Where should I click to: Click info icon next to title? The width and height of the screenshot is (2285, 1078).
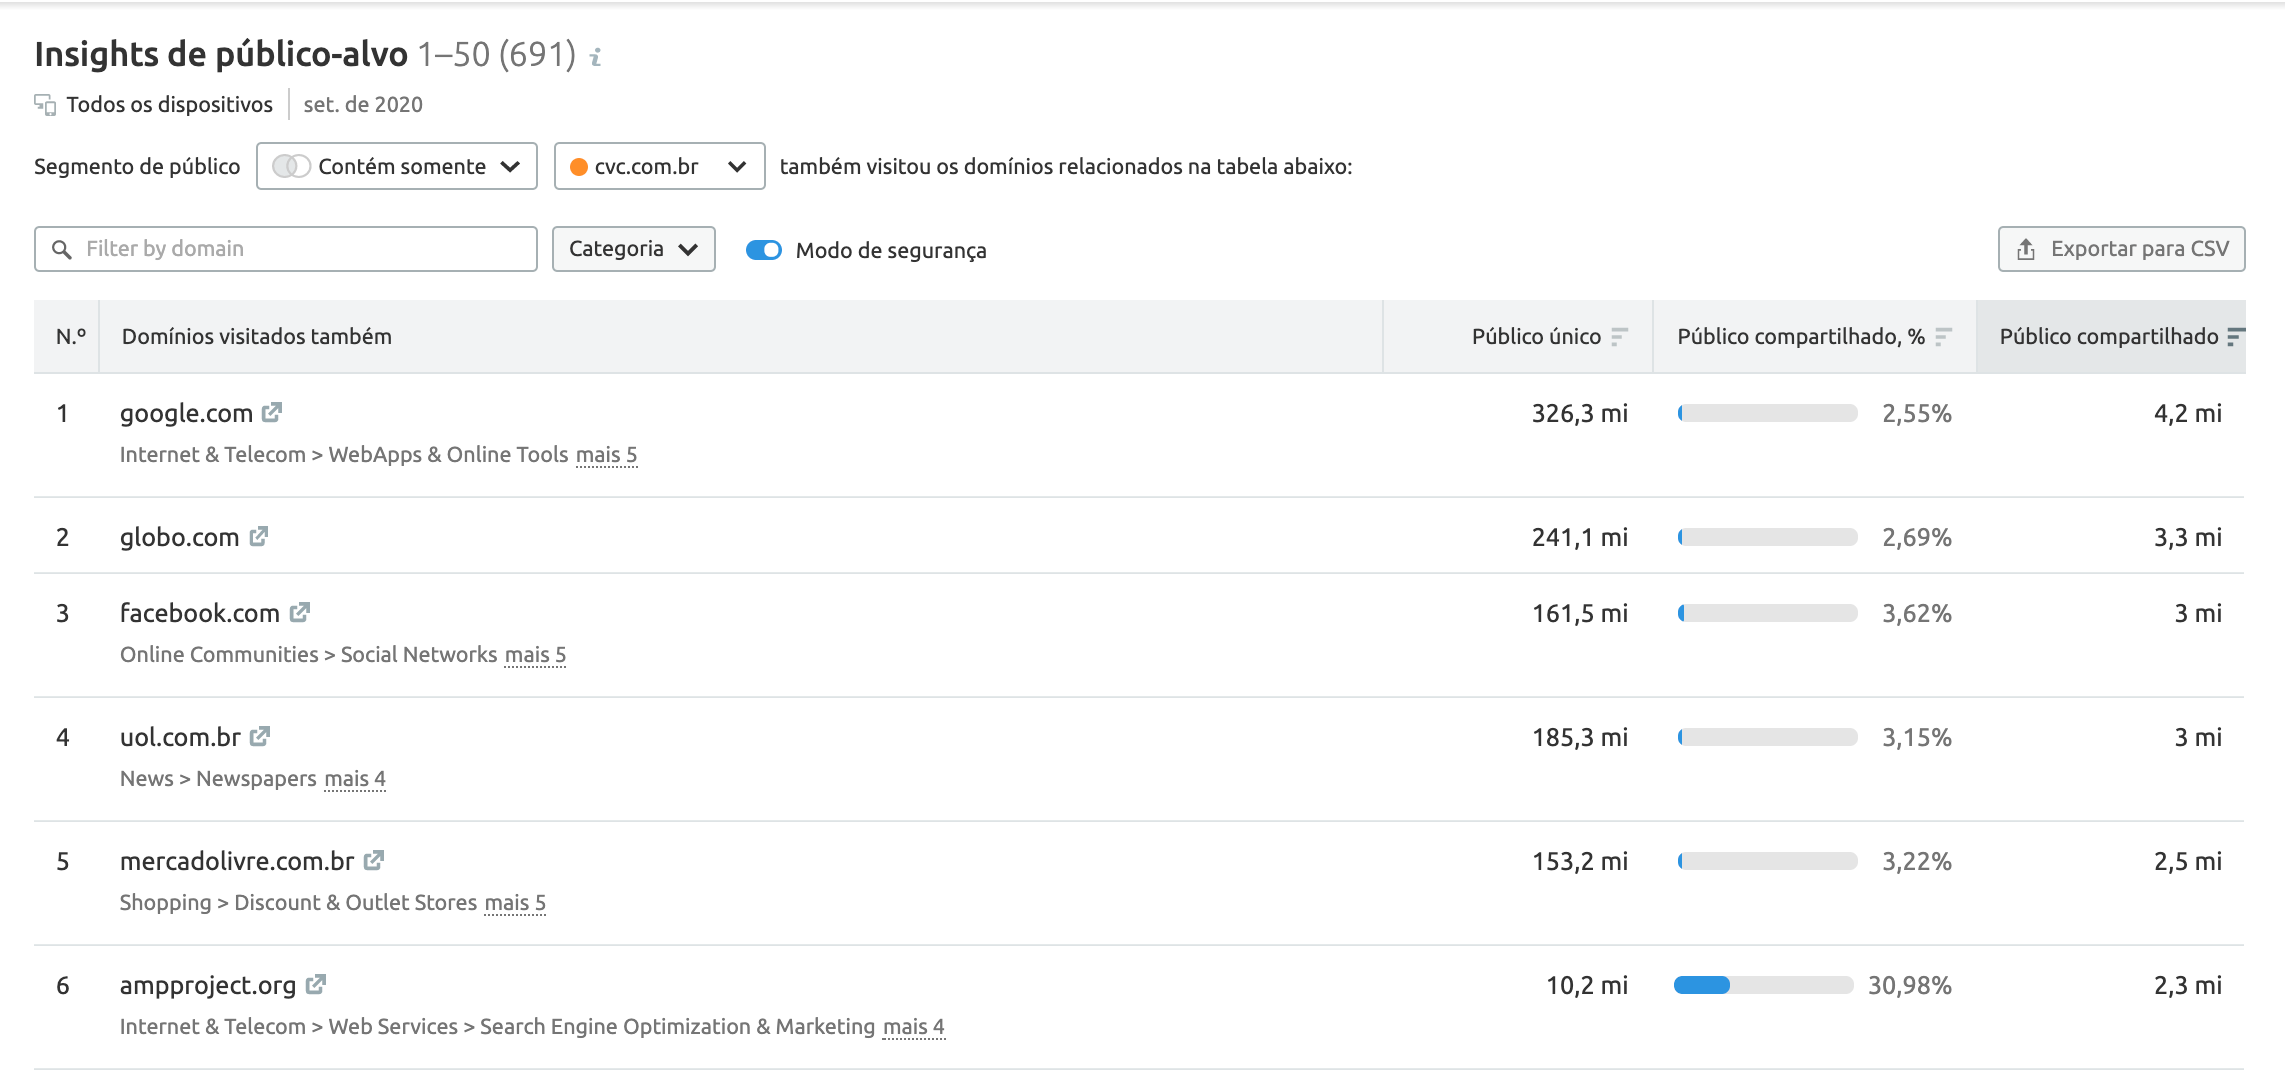point(596,57)
